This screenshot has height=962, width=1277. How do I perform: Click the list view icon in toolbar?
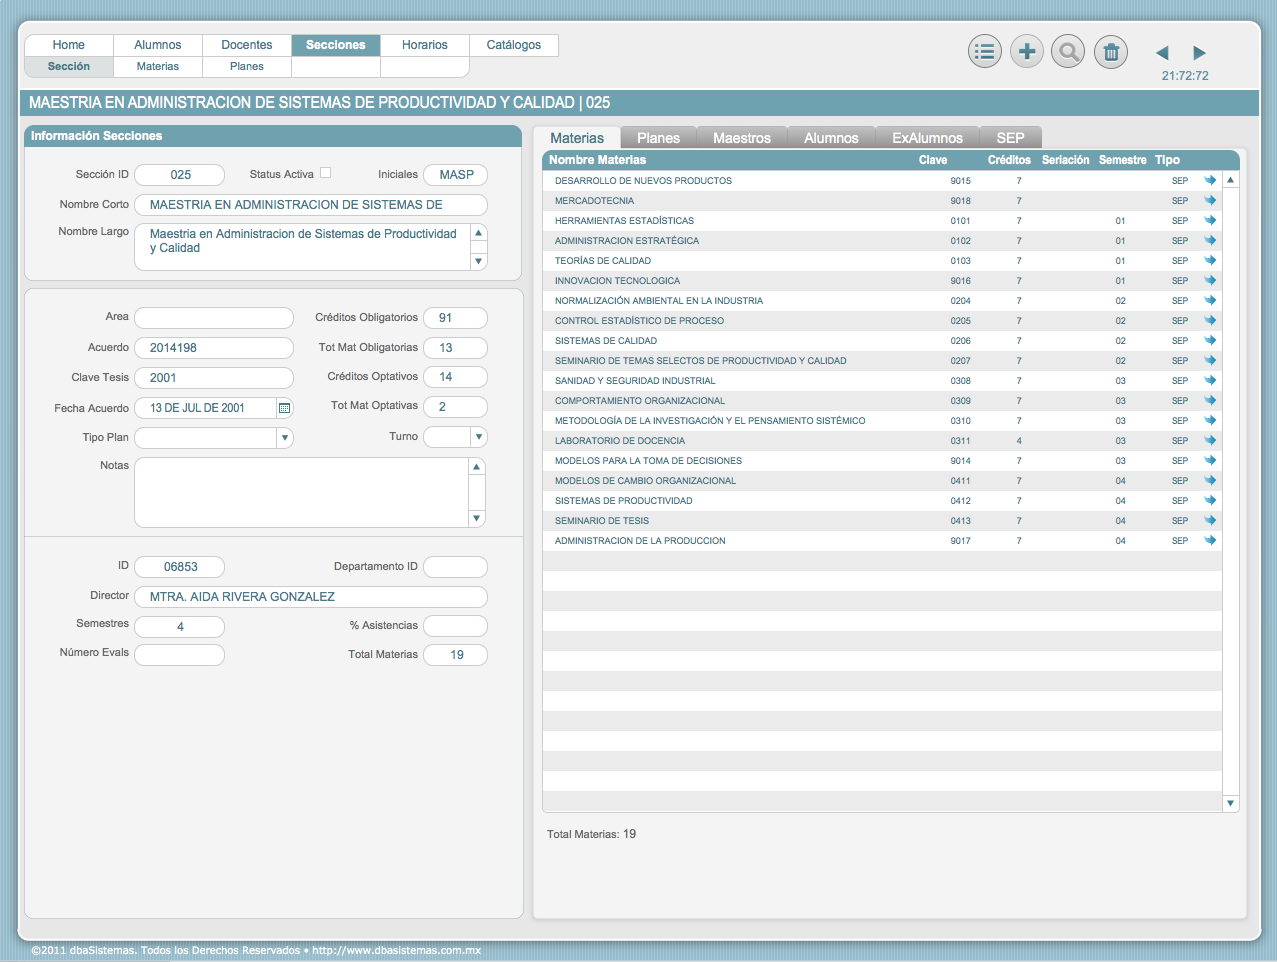pos(985,52)
